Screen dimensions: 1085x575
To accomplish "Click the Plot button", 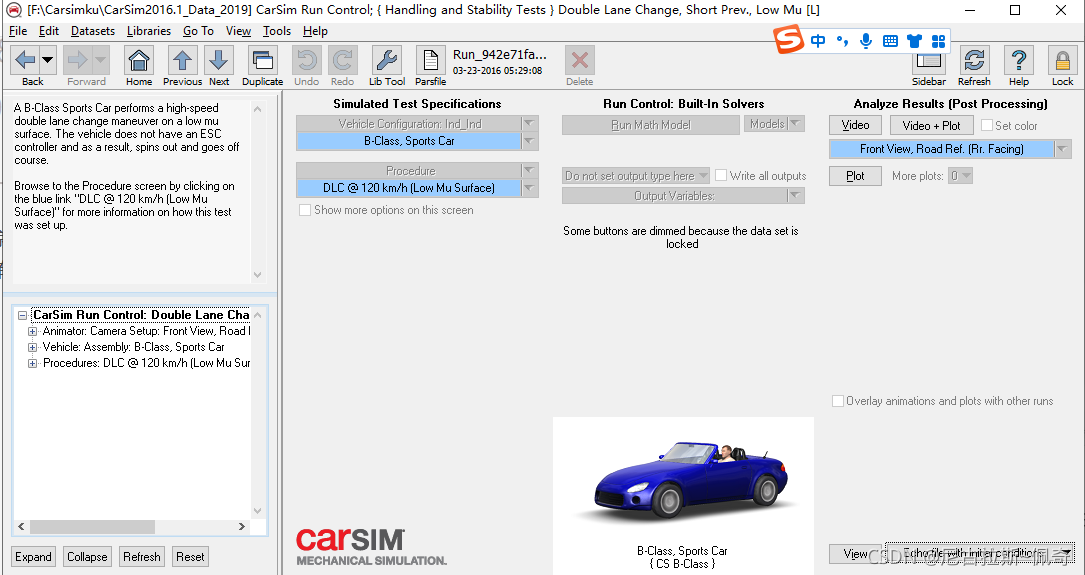I will [855, 176].
